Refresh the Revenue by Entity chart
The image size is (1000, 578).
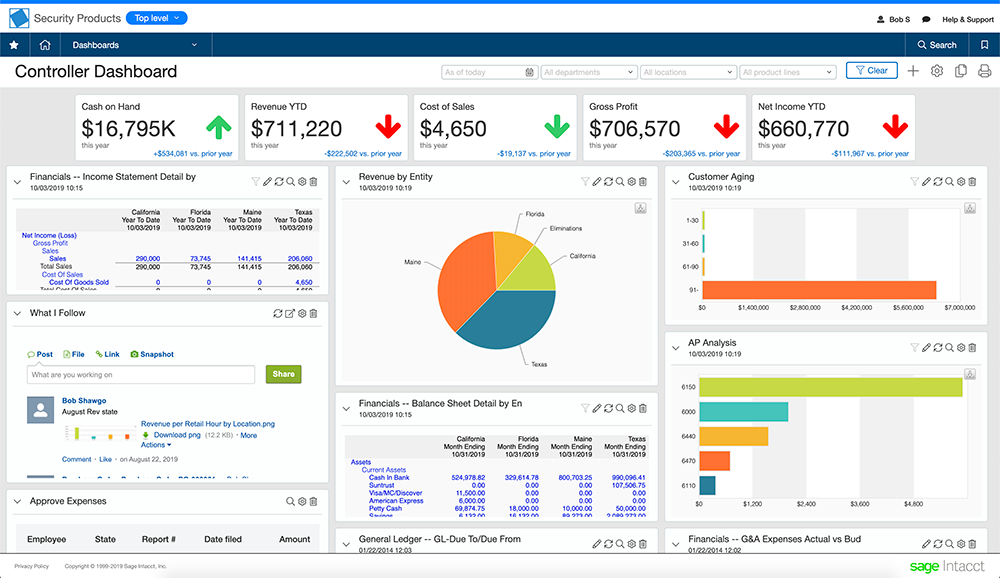[x=609, y=181]
